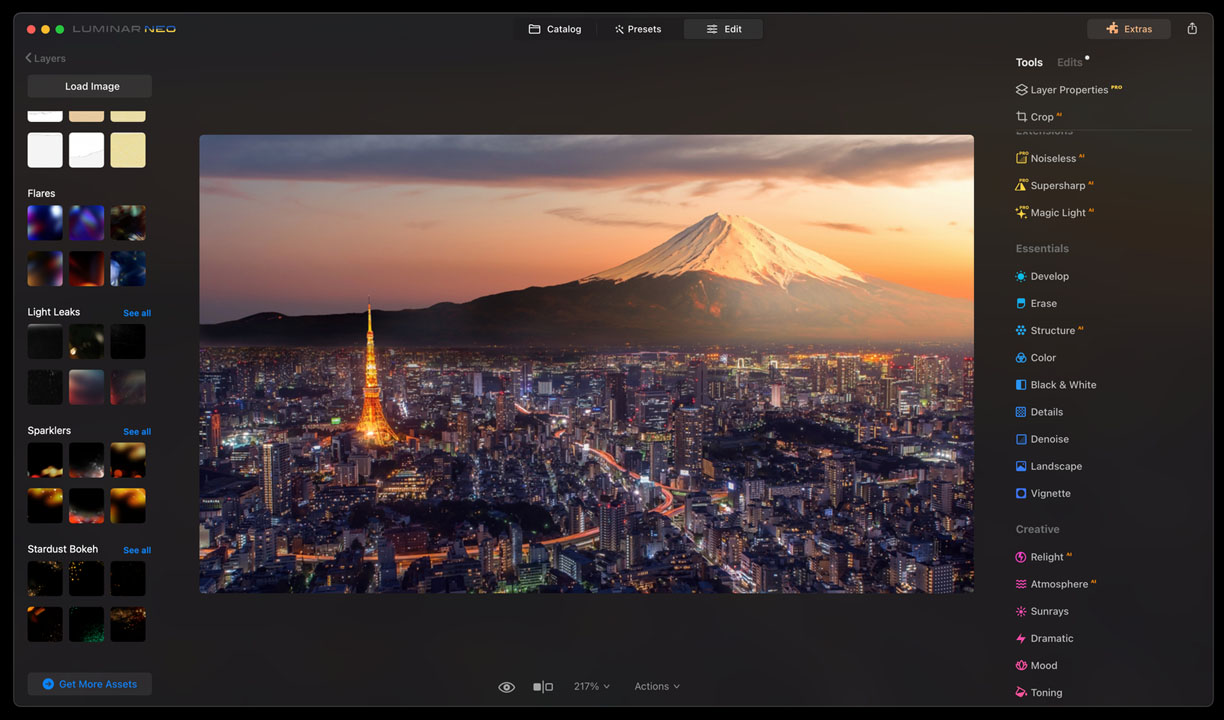The height and width of the screenshot is (720, 1224).
Task: Click the Load Image button
Action: tap(90, 86)
